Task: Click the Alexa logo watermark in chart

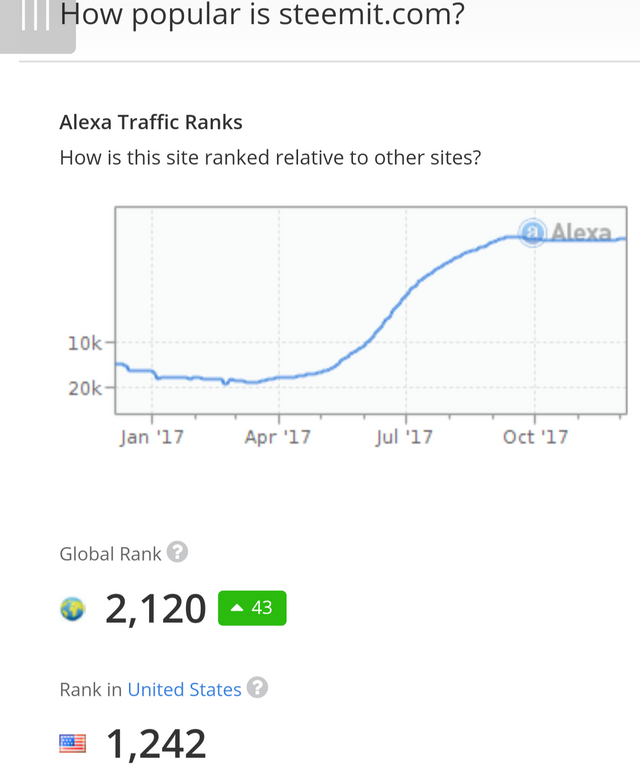Action: [567, 233]
